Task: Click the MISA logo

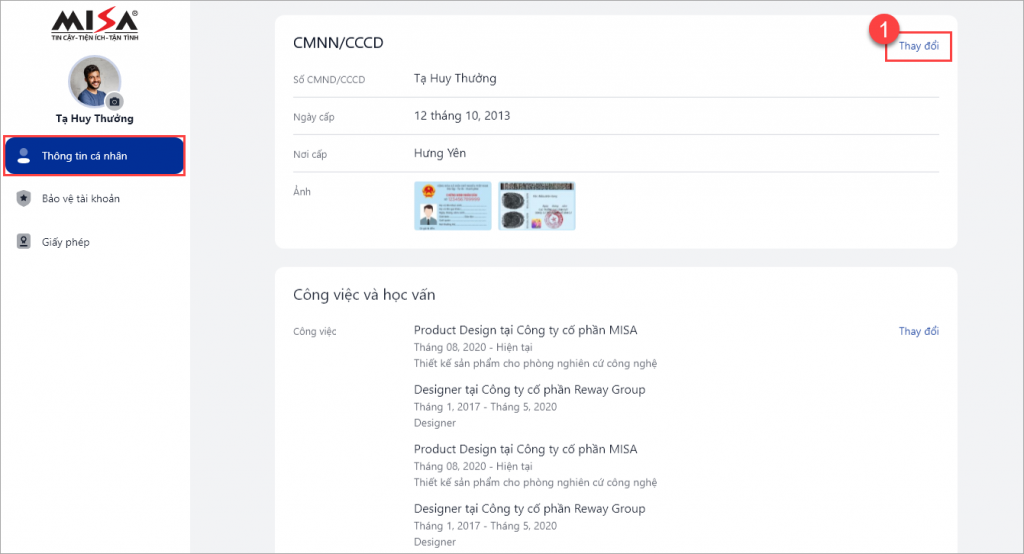Action: pyautogui.click(x=95, y=25)
